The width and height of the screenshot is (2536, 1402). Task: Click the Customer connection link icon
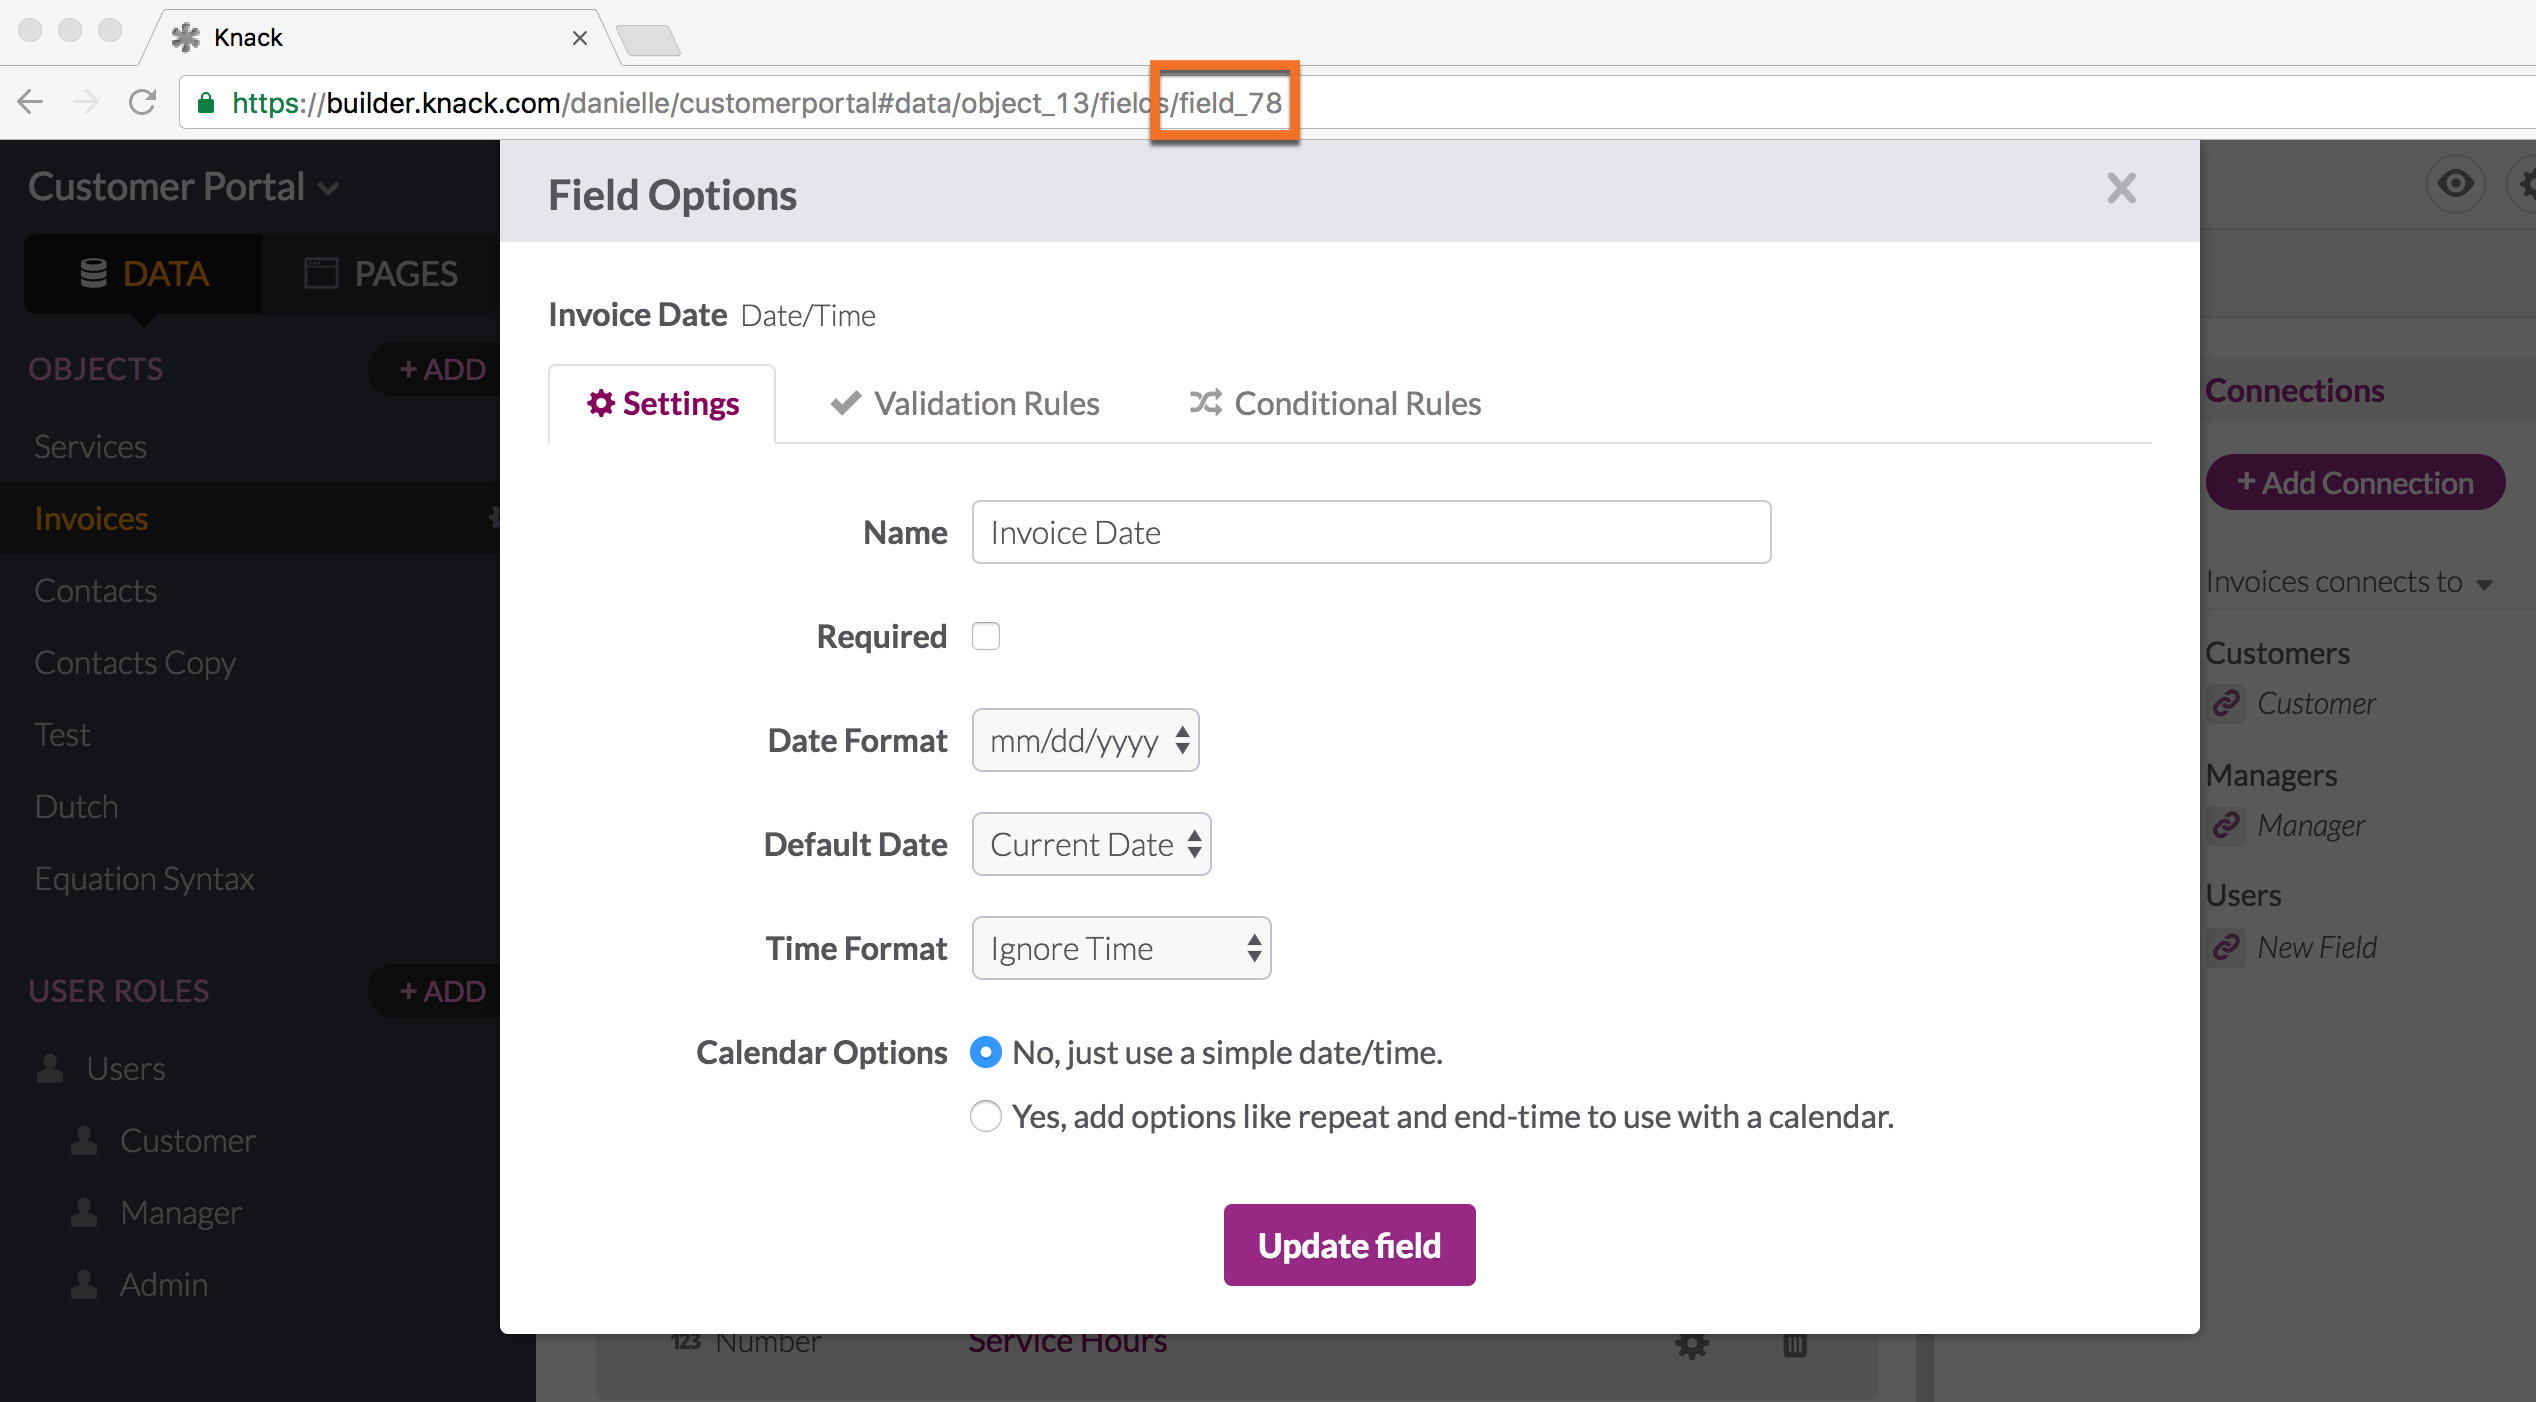(x=2226, y=704)
